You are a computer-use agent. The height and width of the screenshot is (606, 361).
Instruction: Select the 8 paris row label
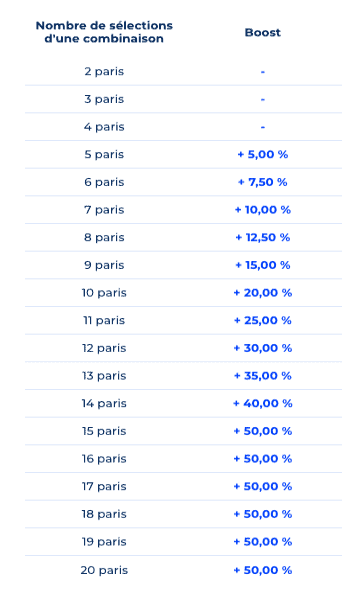coord(104,237)
